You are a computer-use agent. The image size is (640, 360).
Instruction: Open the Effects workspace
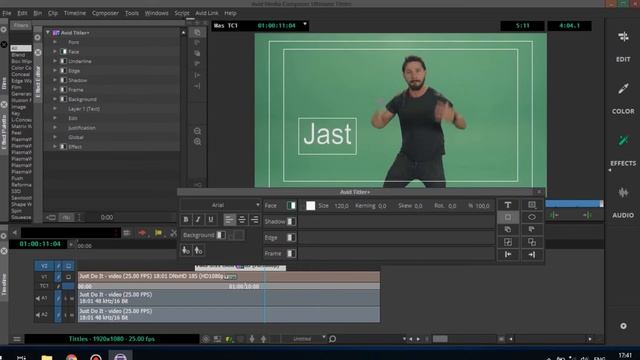[623, 150]
